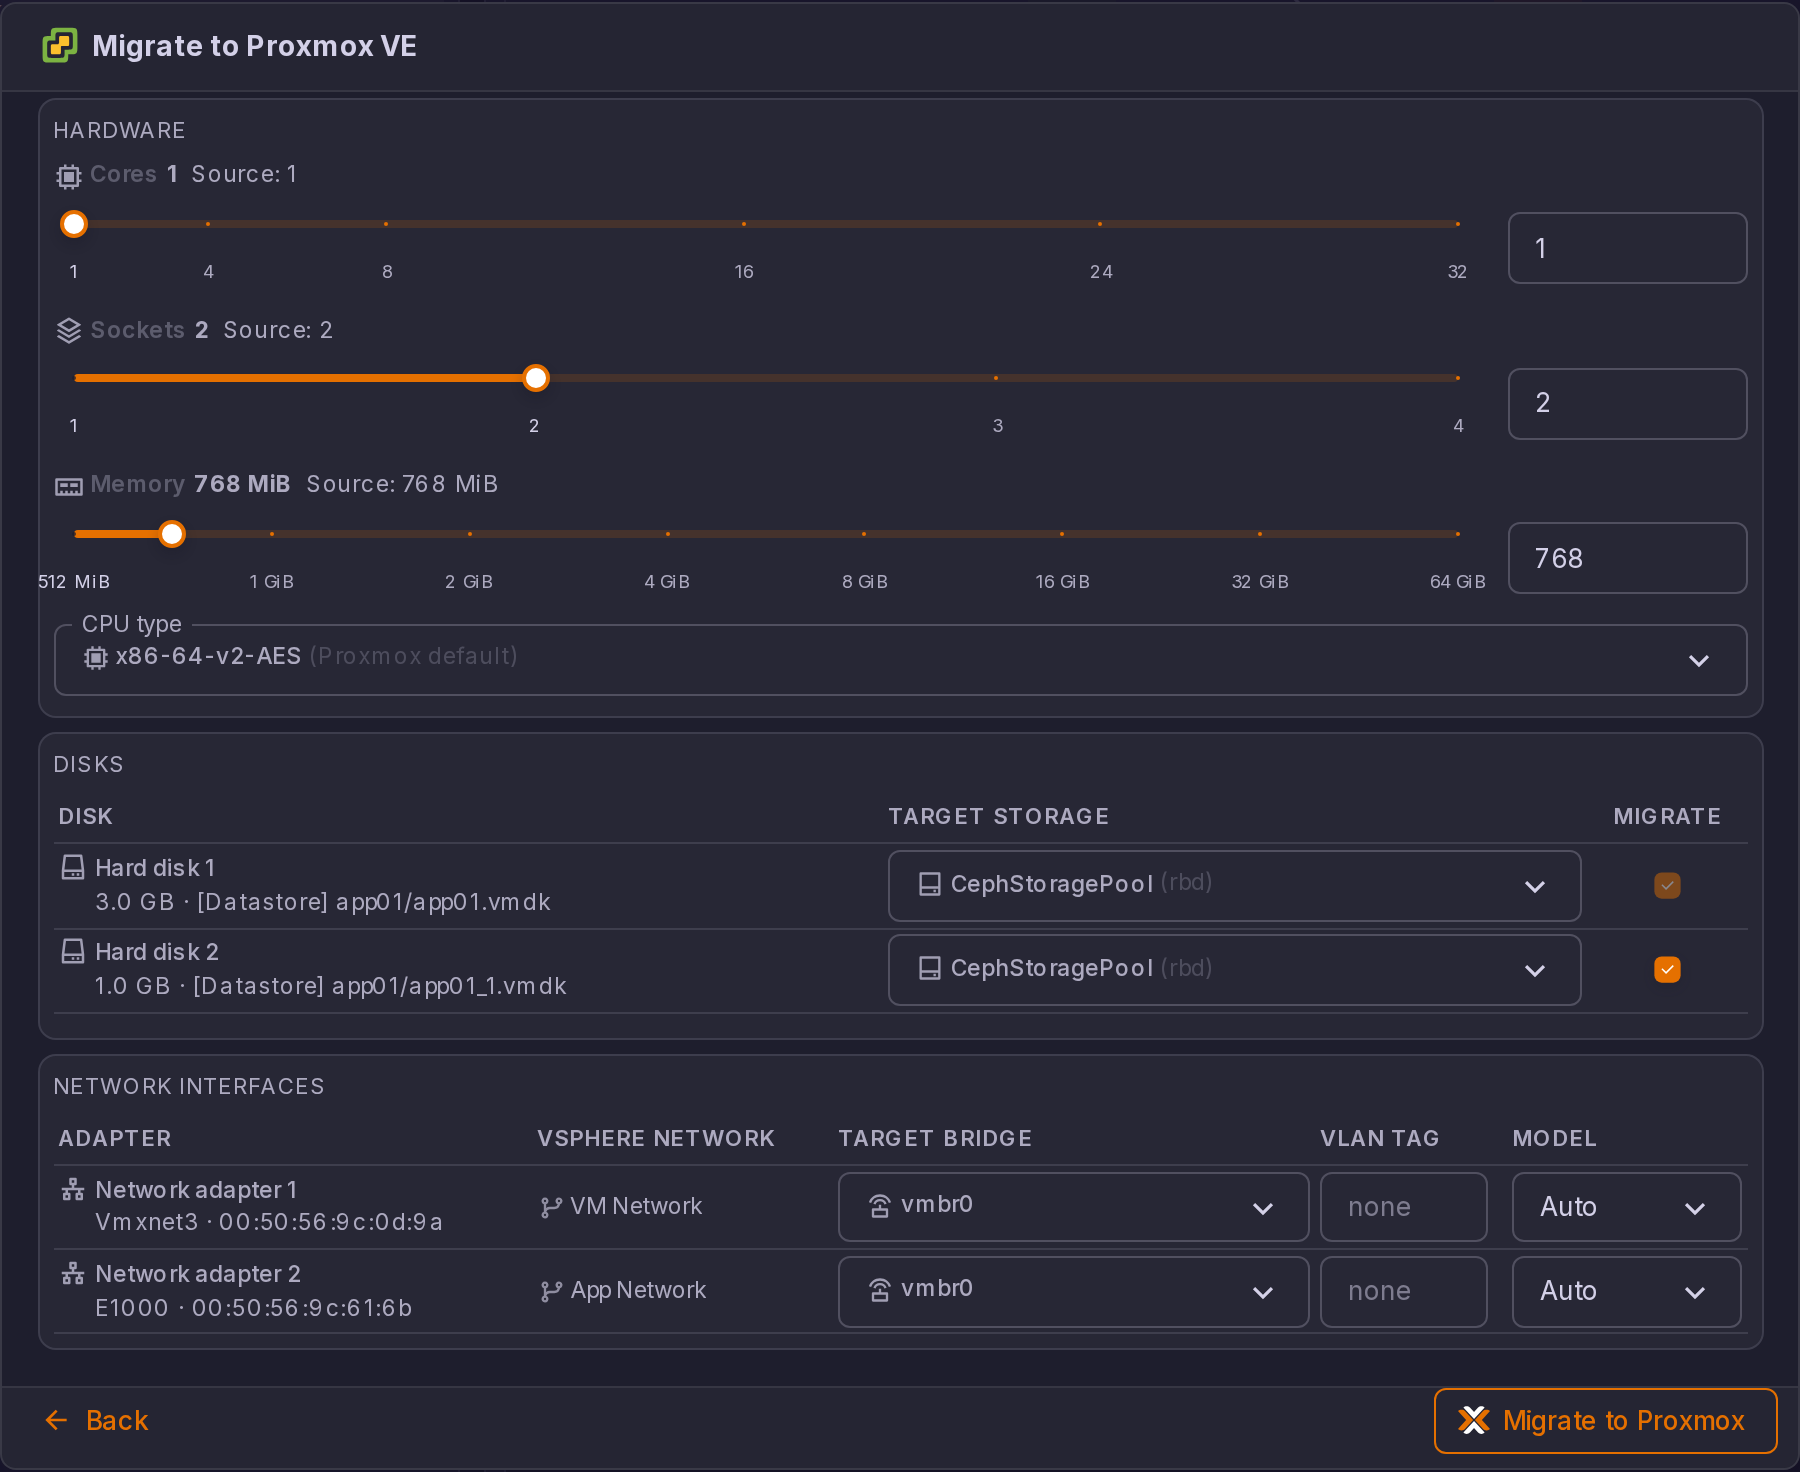Go Back to the previous step
1800x1472 pixels.
pyautogui.click(x=97, y=1420)
